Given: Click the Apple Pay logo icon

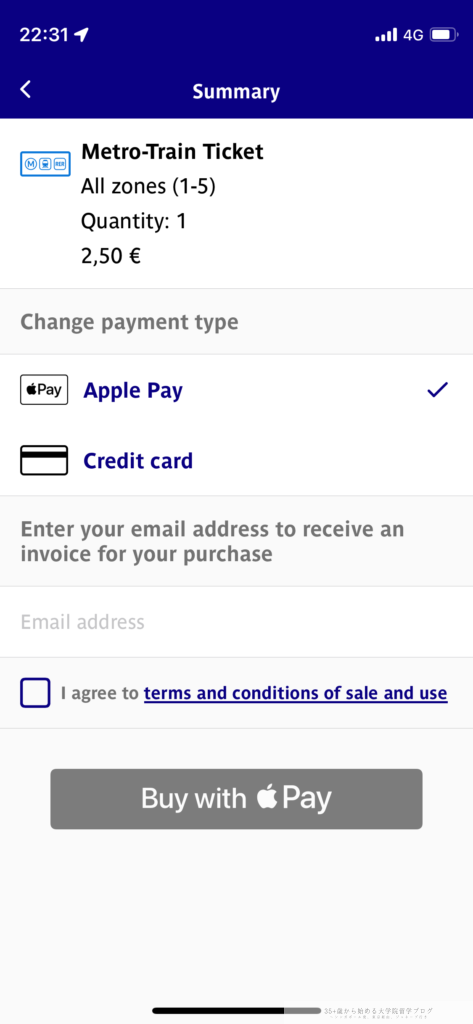Looking at the screenshot, I should pyautogui.click(x=44, y=390).
